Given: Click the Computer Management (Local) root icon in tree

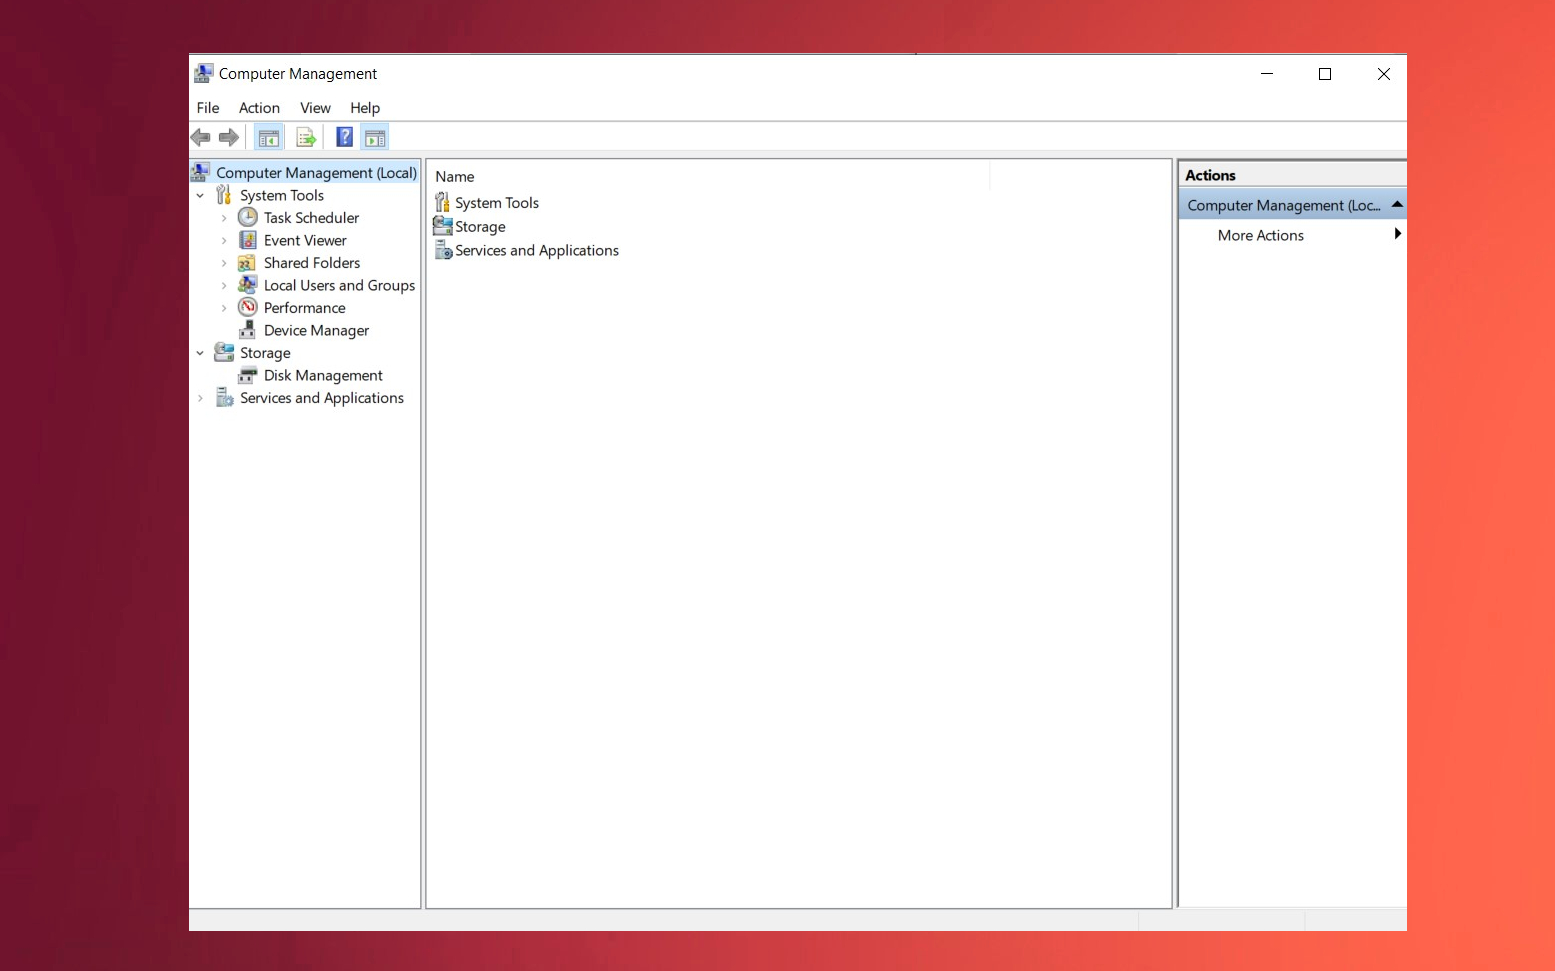Looking at the screenshot, I should pyautogui.click(x=201, y=172).
